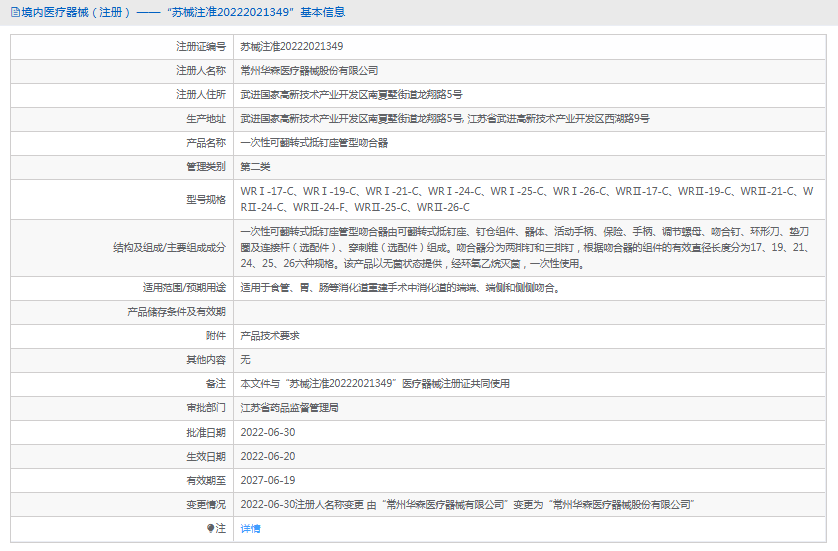
Task: Click registrant name 常州华森医疗器械股份有限公司
Action: (x=309, y=71)
